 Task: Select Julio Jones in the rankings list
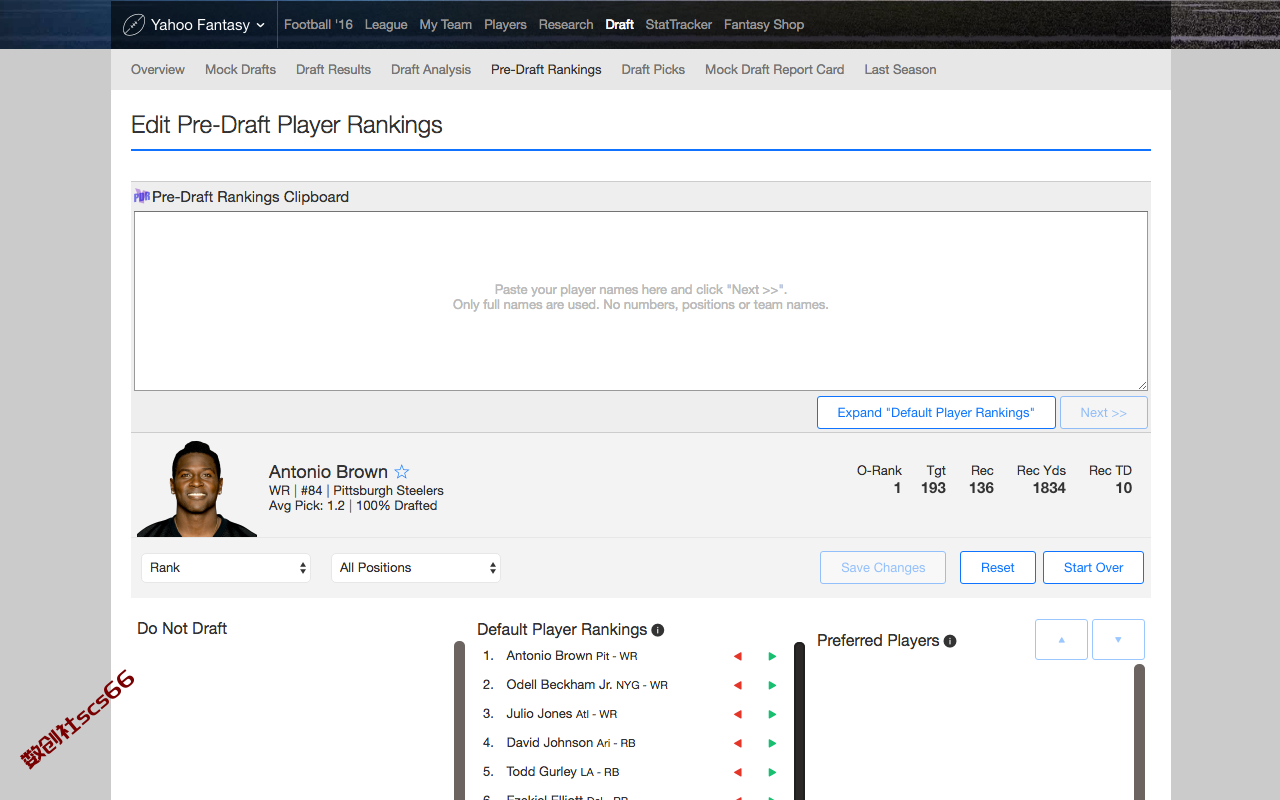(x=562, y=714)
